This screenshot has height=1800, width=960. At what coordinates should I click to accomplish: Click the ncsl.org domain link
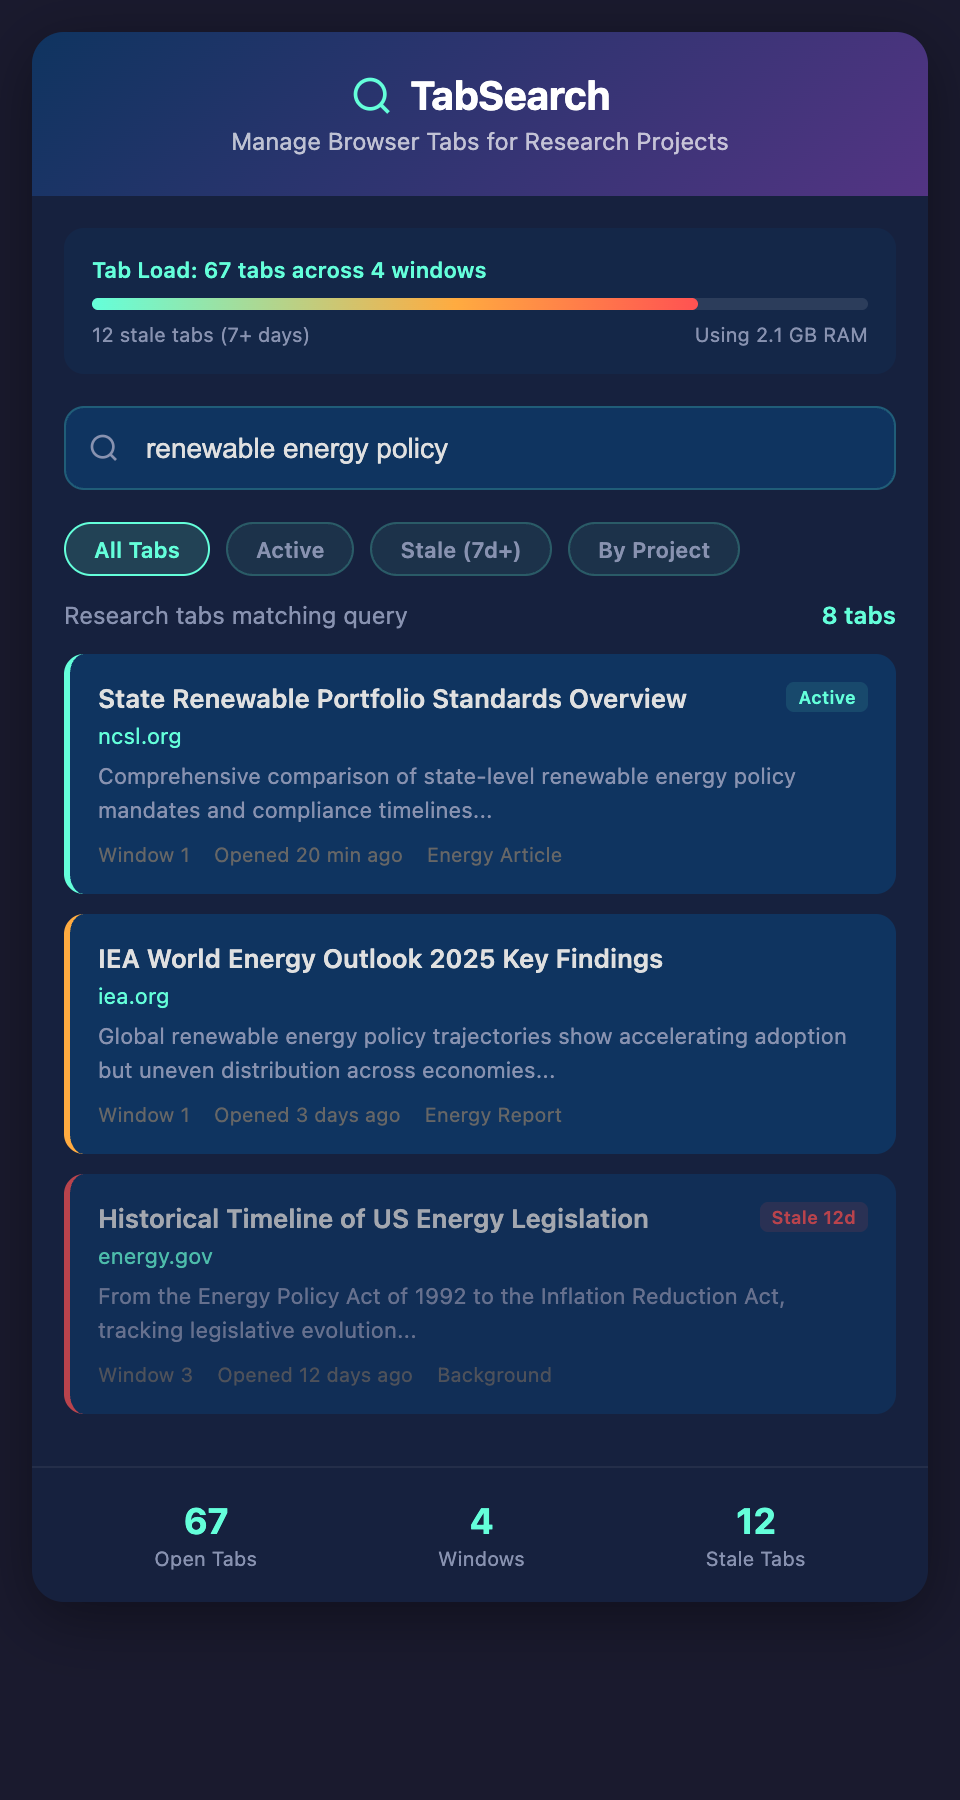click(139, 737)
